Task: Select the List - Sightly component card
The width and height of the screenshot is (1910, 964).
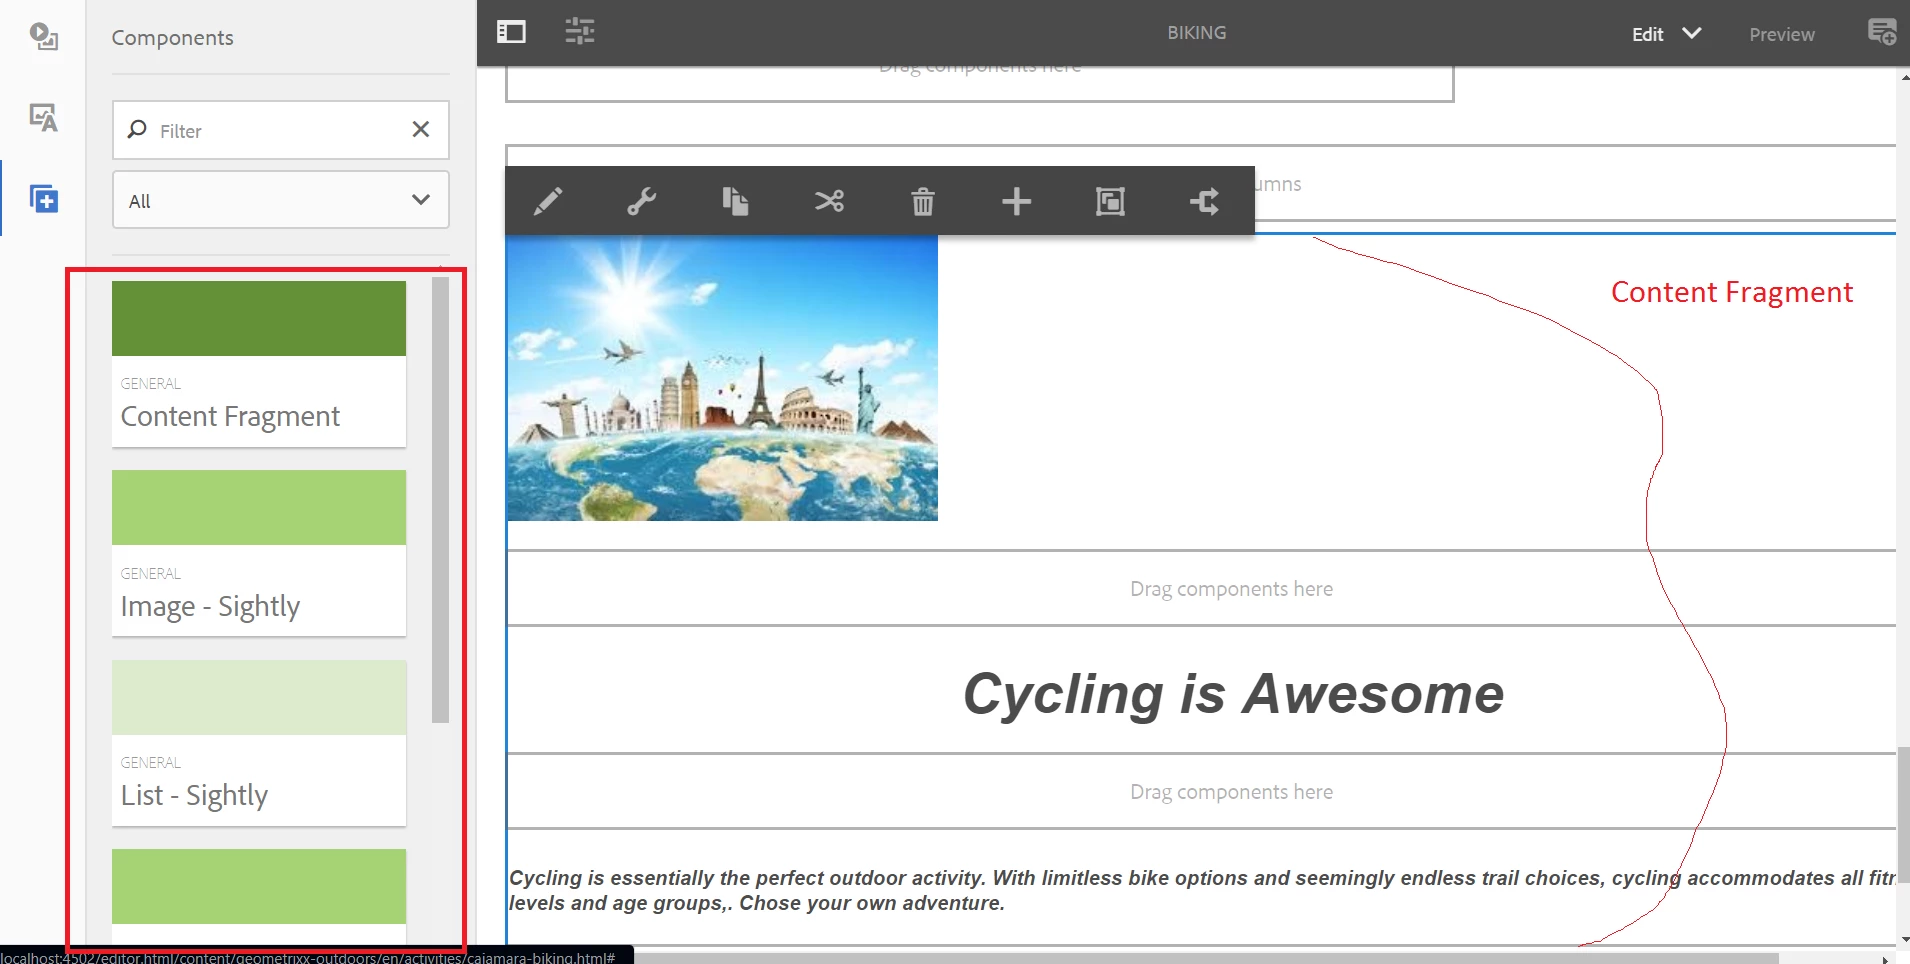Action: click(259, 743)
